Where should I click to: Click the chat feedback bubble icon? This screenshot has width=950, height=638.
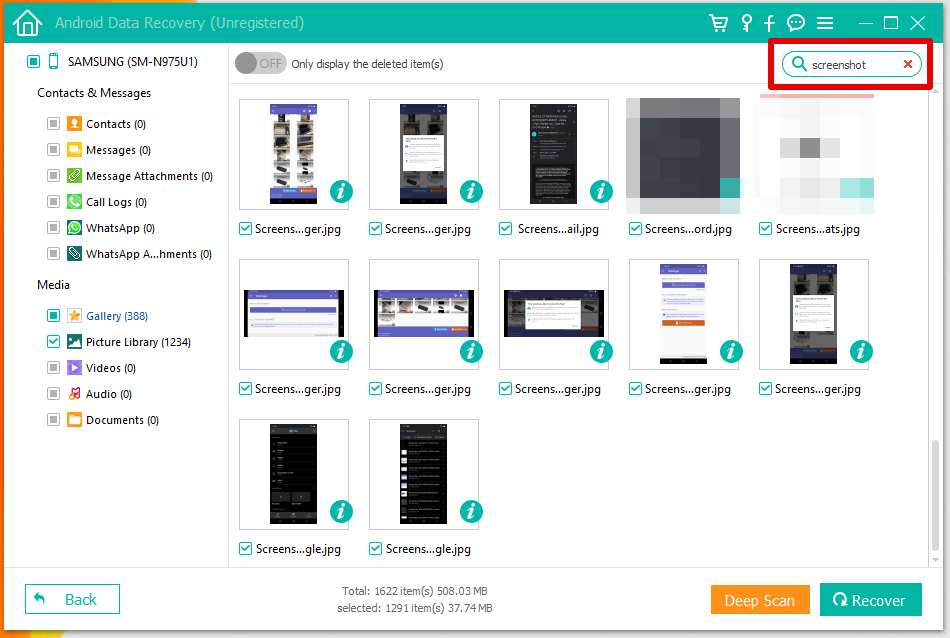796,23
